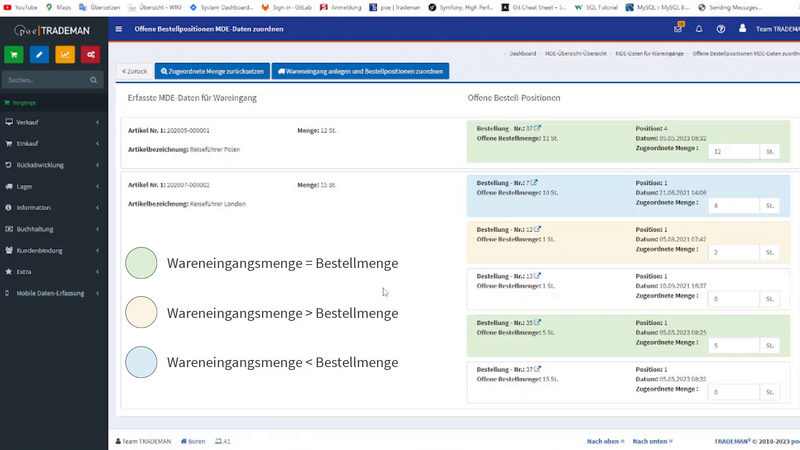Click the orange chart statistics quick button
This screenshot has width=800, height=450.
(65, 55)
